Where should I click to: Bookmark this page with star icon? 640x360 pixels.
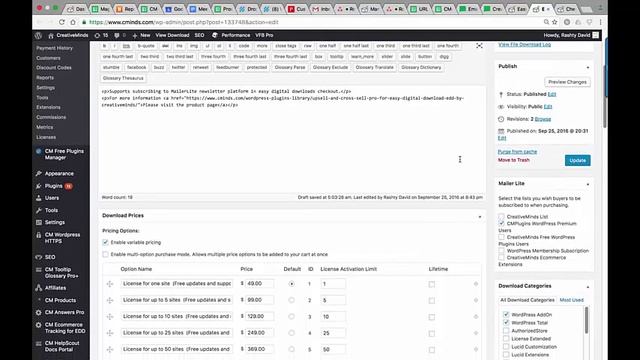[x=555, y=22]
